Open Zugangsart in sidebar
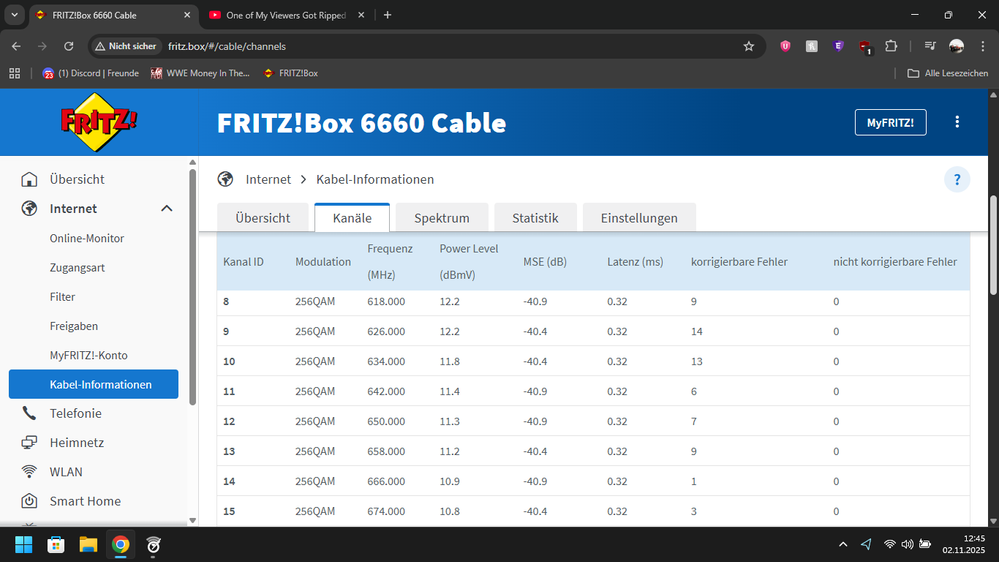This screenshot has height=562, width=999. 77,268
